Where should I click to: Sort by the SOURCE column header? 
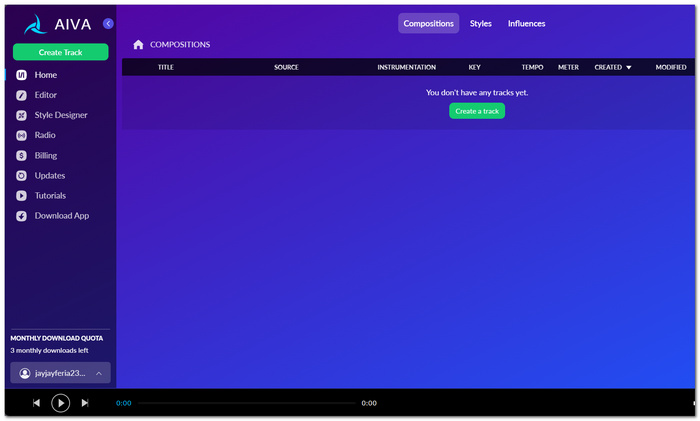(x=286, y=67)
